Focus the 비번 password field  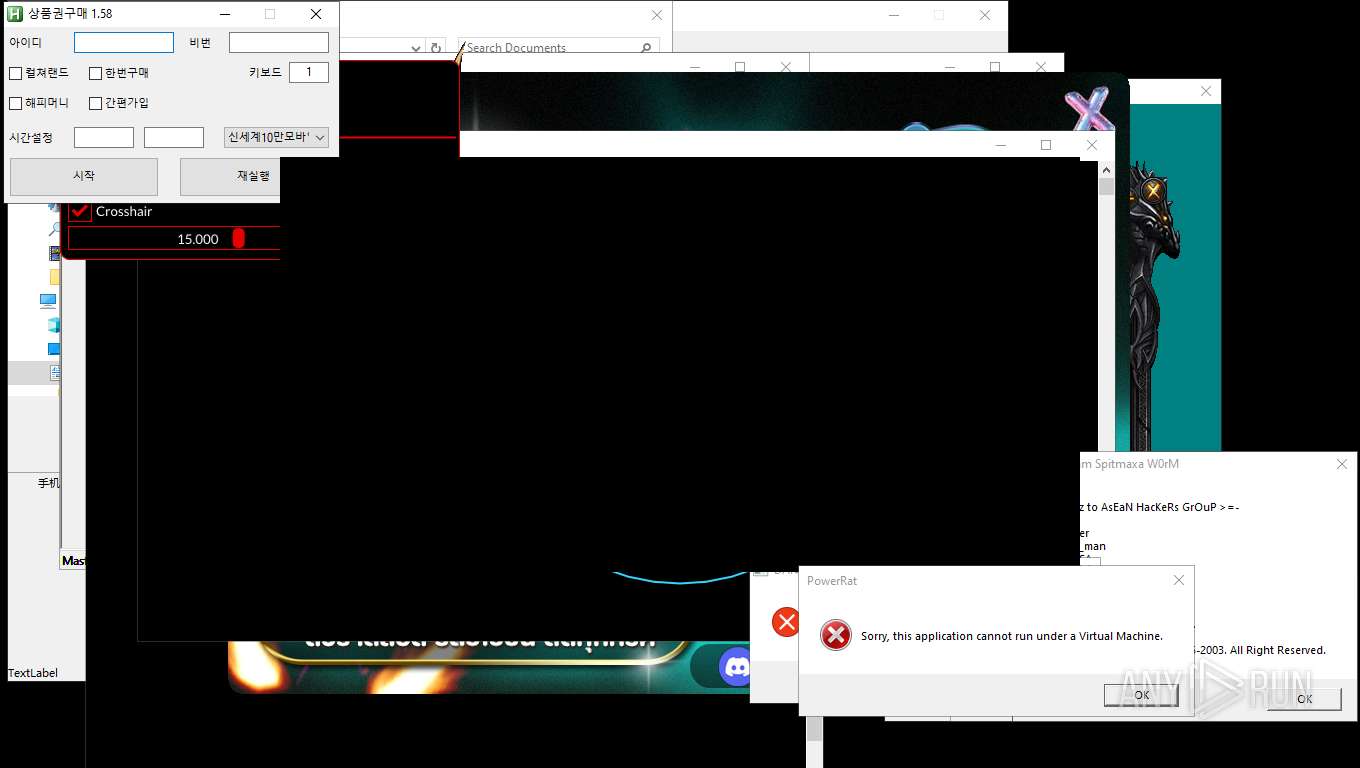(279, 43)
